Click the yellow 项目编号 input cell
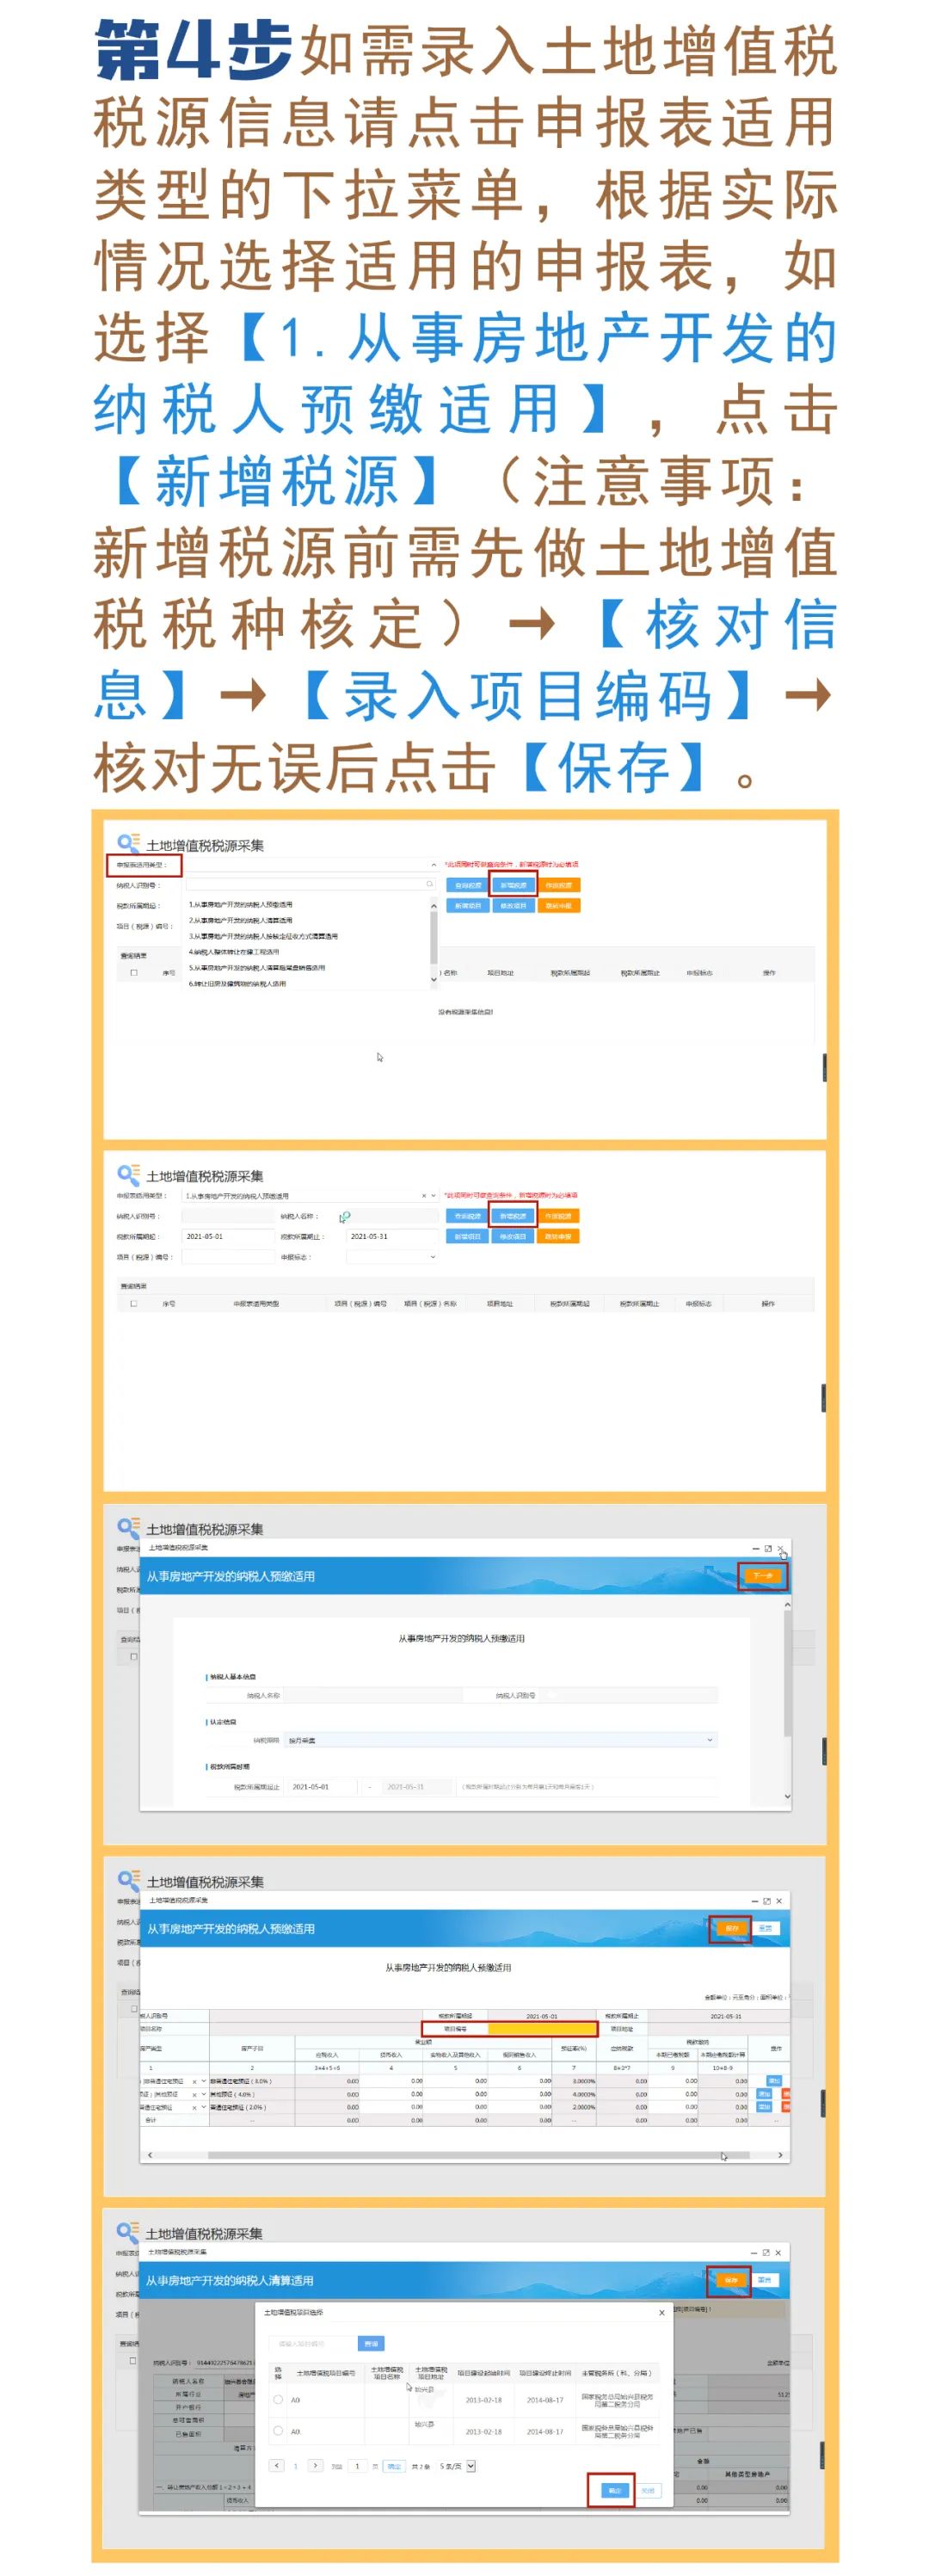 coord(542,2029)
